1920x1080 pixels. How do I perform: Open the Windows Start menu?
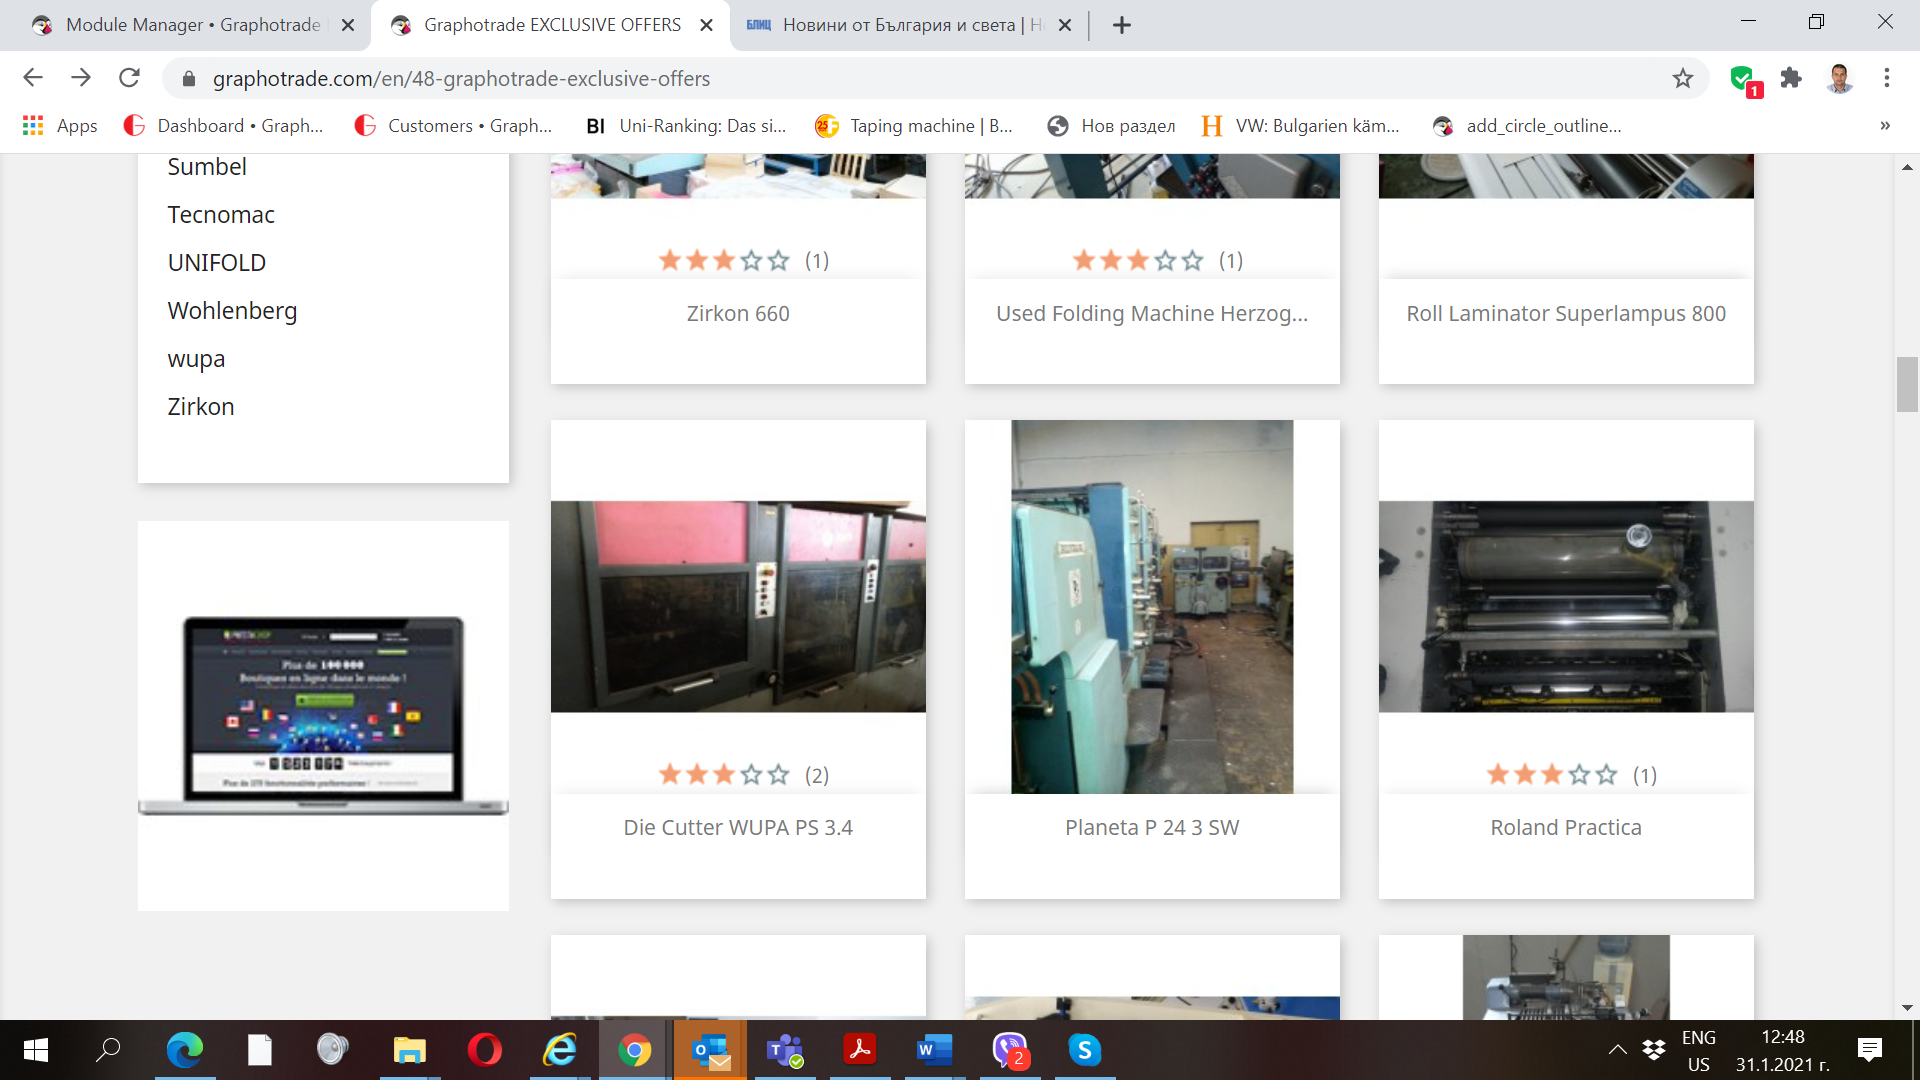(x=35, y=1050)
